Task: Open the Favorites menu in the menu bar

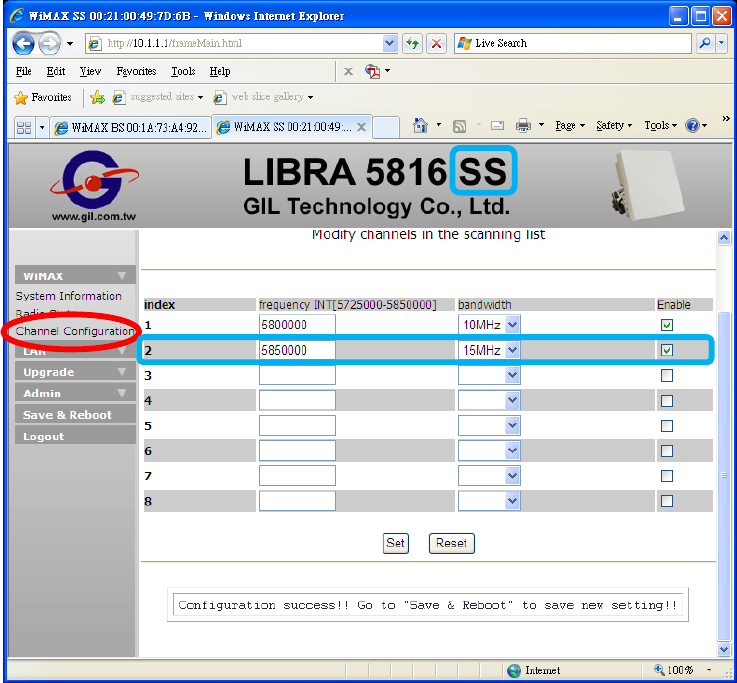Action: (x=136, y=71)
